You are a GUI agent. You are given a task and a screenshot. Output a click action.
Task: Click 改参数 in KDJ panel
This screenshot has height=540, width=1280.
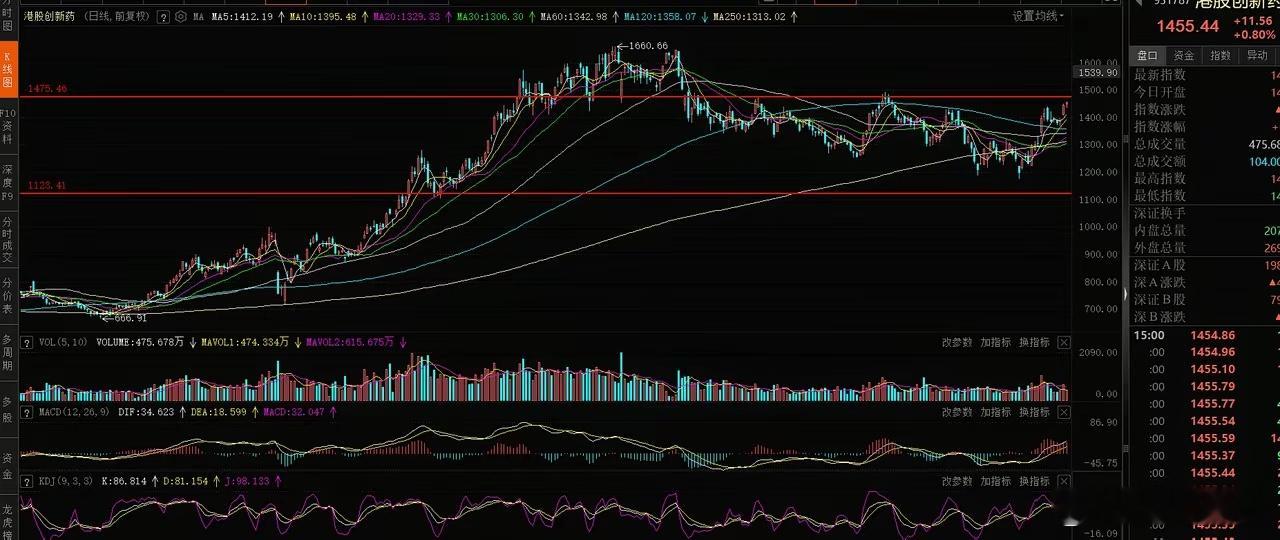tap(957, 481)
